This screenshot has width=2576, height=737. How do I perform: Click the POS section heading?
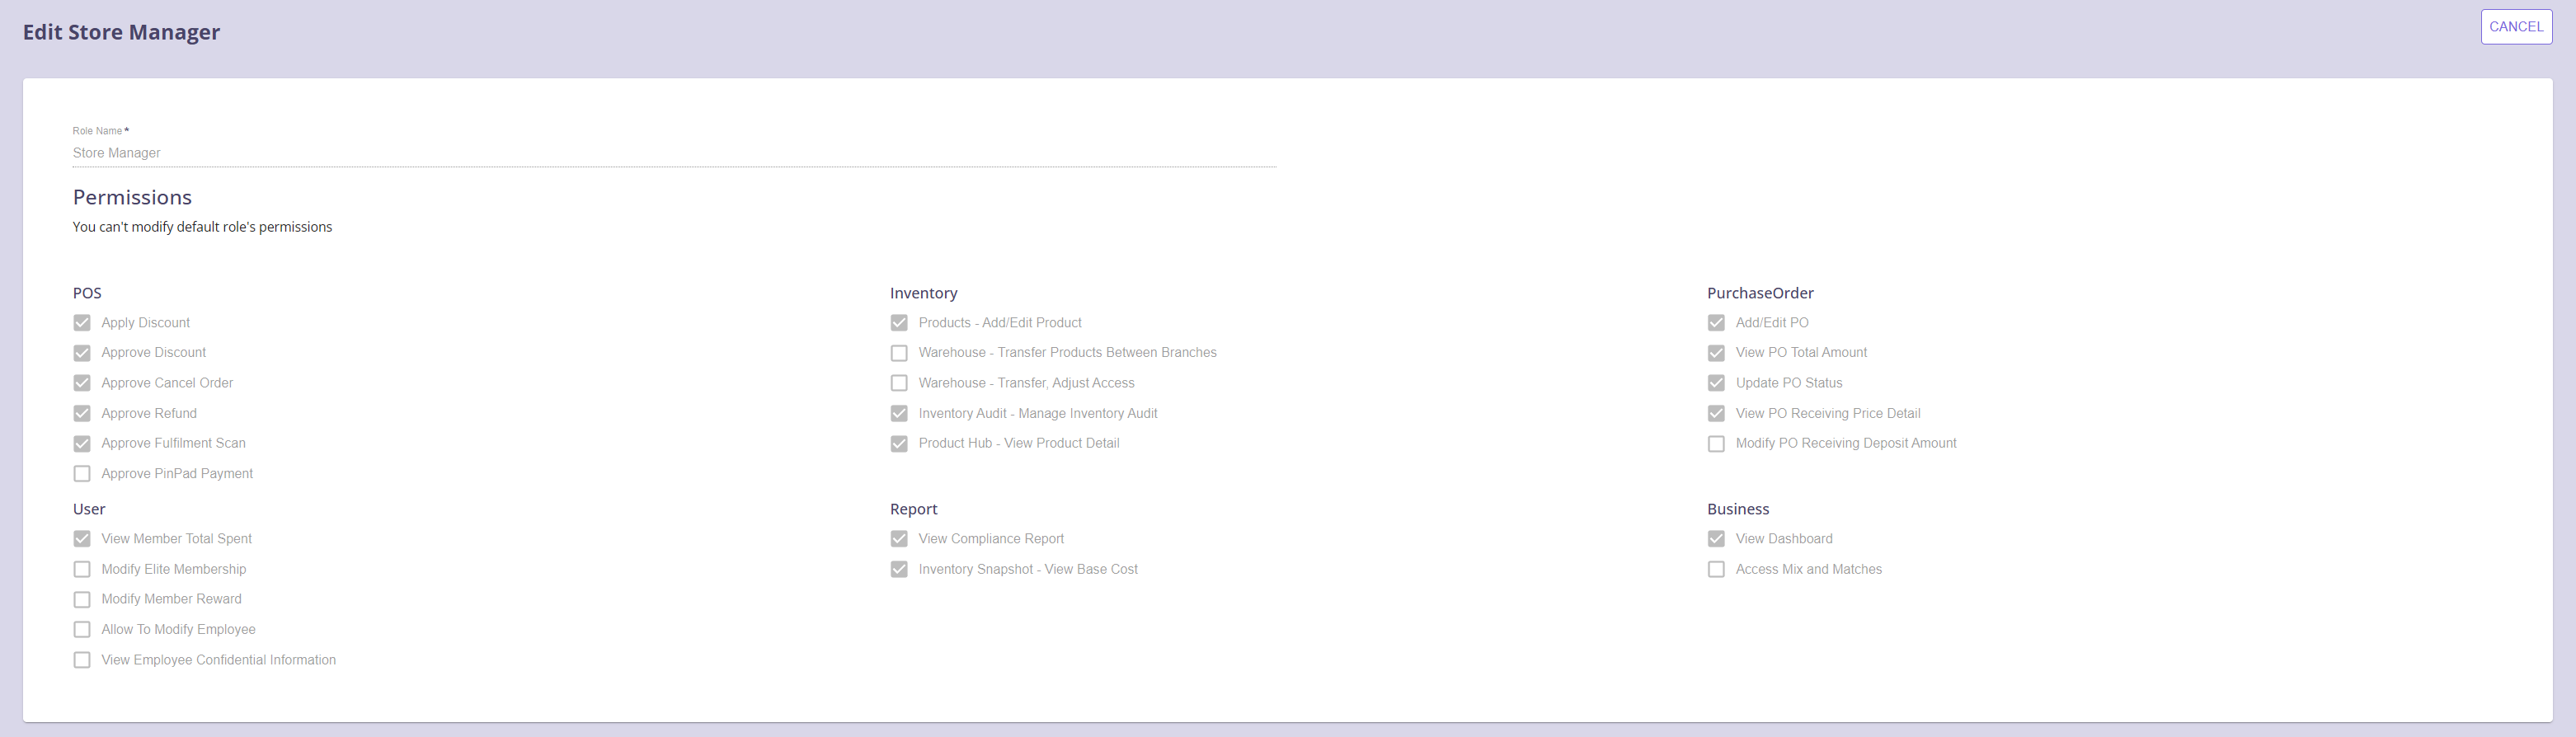tap(87, 293)
